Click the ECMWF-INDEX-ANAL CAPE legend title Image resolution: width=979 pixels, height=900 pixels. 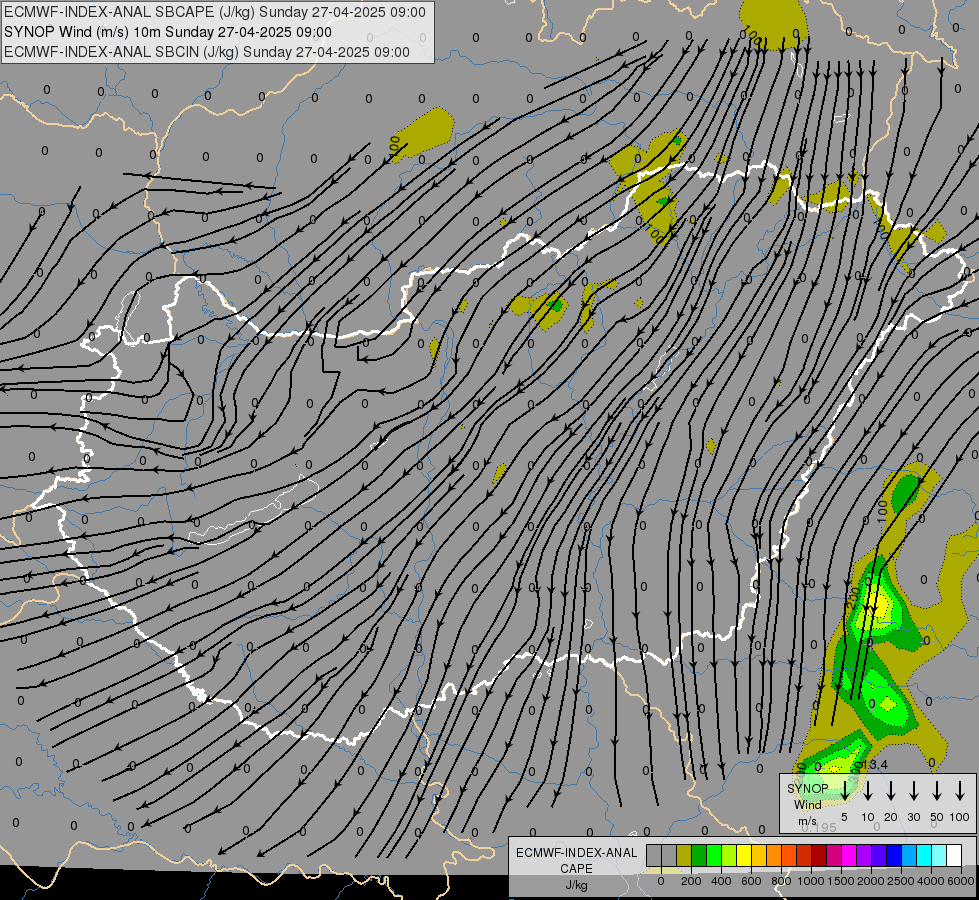(x=576, y=860)
